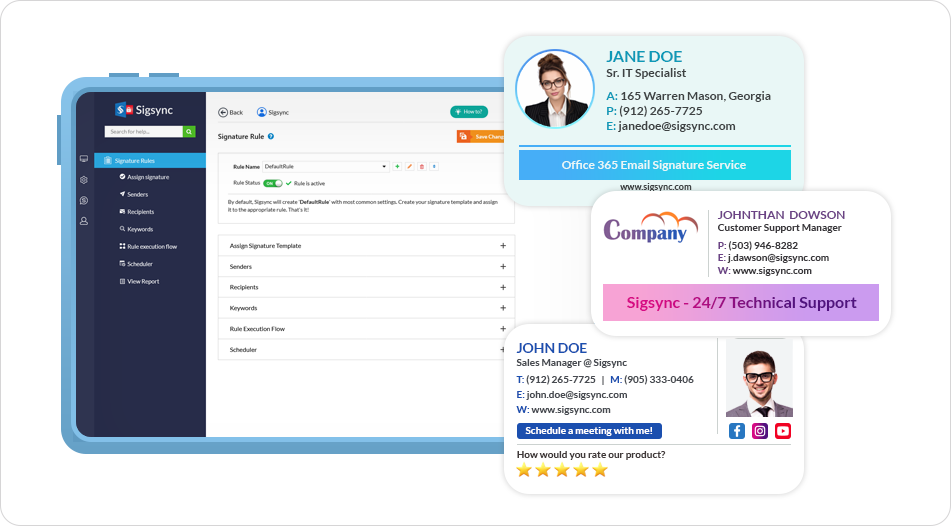Click the green search icon in sidebar
Viewport: 951px width, 526px height.
[189, 131]
